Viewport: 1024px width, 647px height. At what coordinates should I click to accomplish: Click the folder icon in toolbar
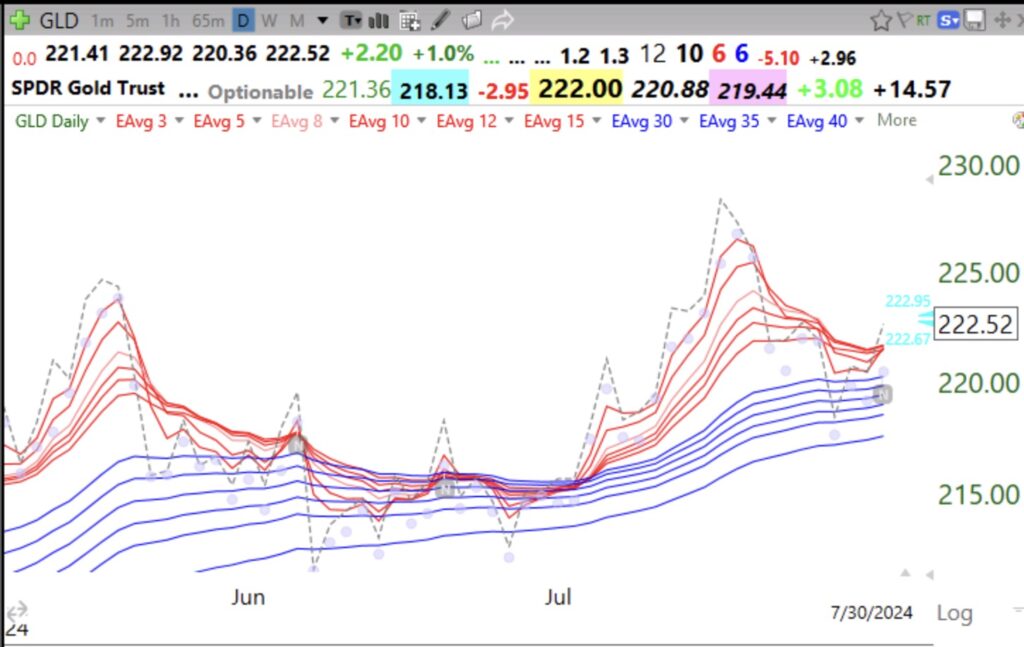[470, 20]
